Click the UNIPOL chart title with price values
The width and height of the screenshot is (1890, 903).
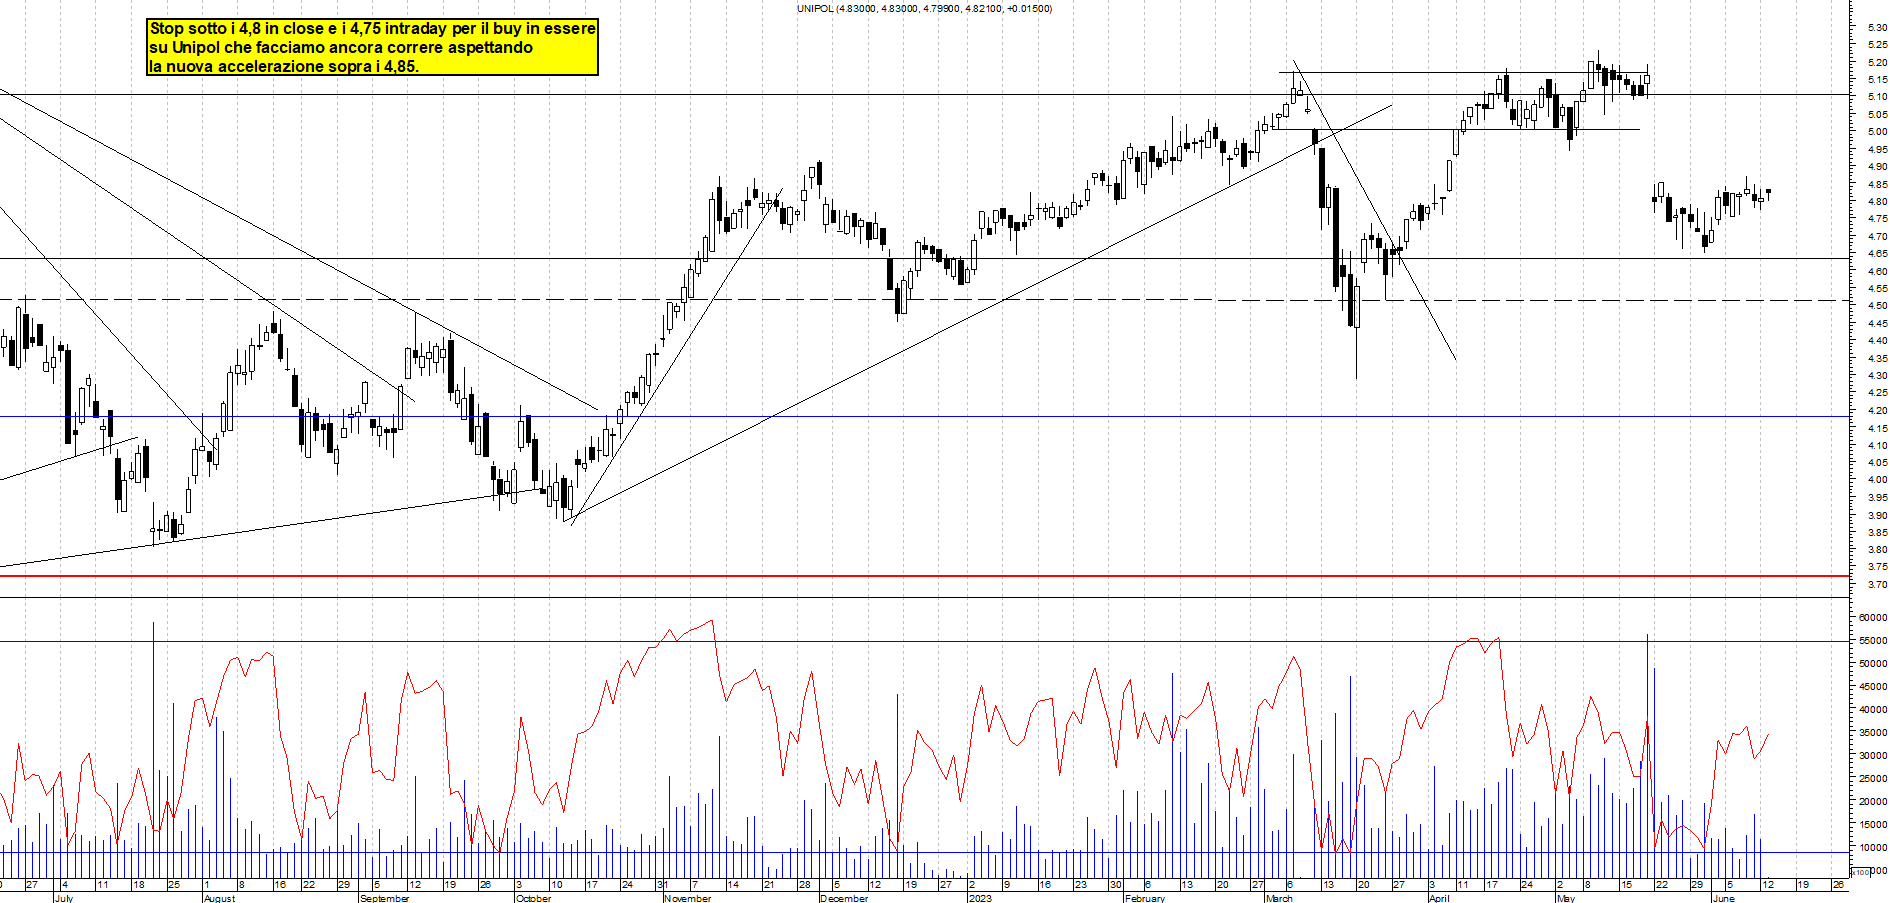pyautogui.click(x=924, y=8)
